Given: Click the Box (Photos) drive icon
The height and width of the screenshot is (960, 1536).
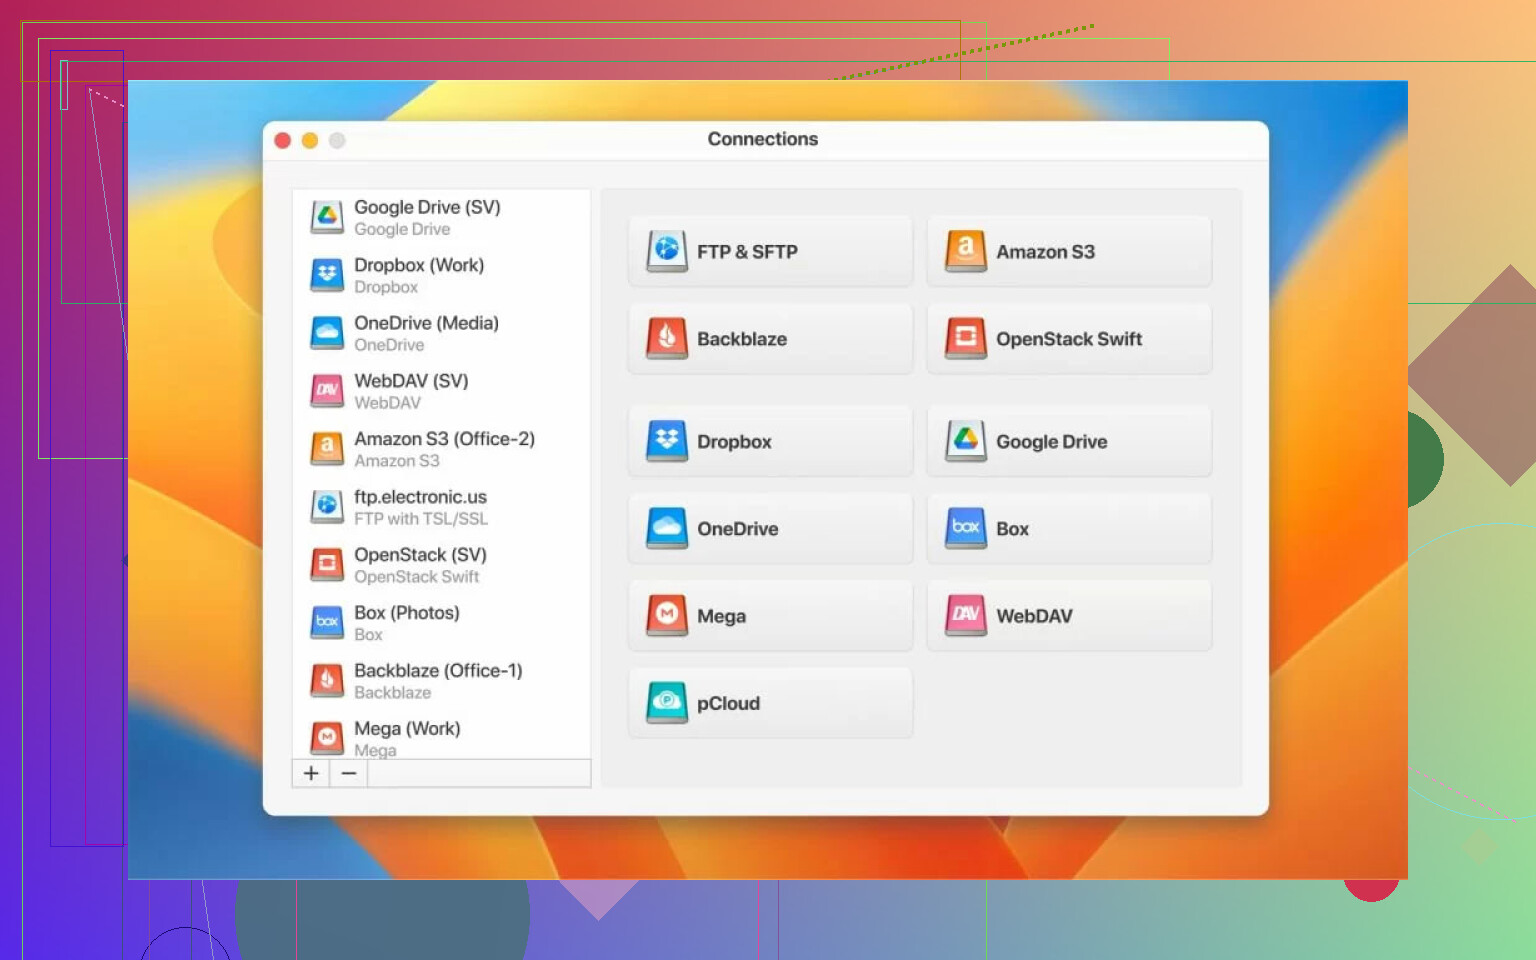Looking at the screenshot, I should [x=327, y=623].
